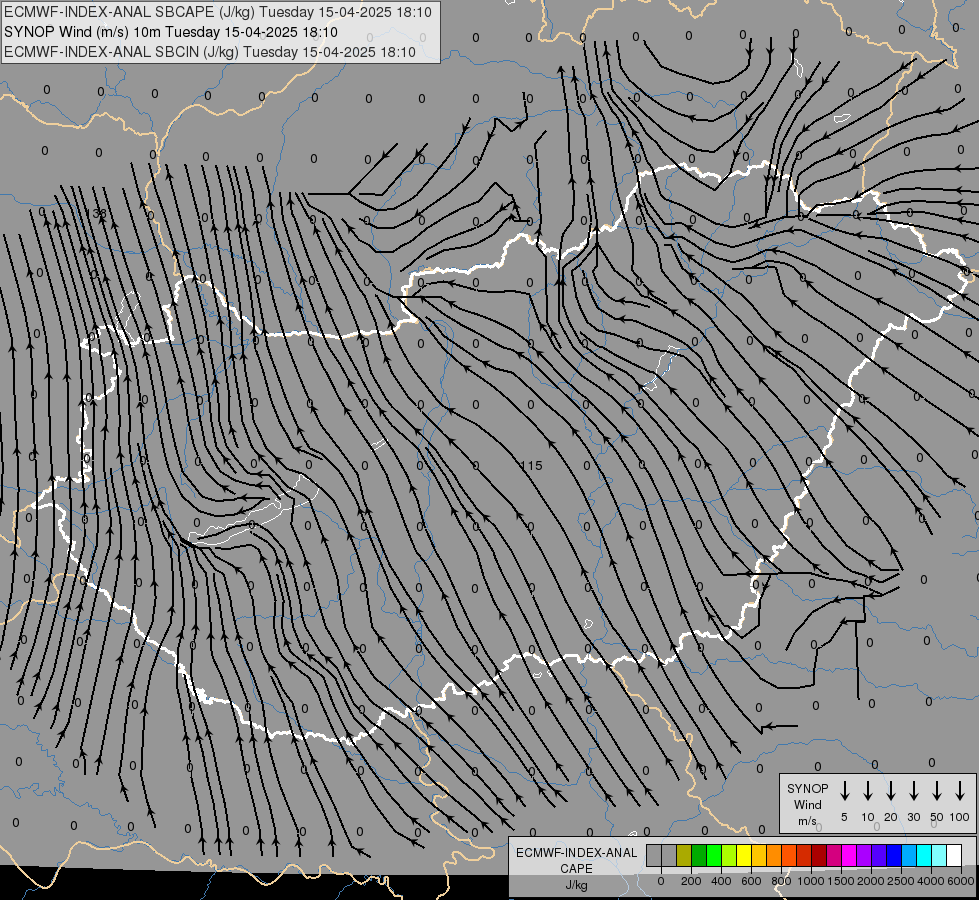Click the wind arrow for 10 m/s
The height and width of the screenshot is (900, 979).
tap(868, 790)
